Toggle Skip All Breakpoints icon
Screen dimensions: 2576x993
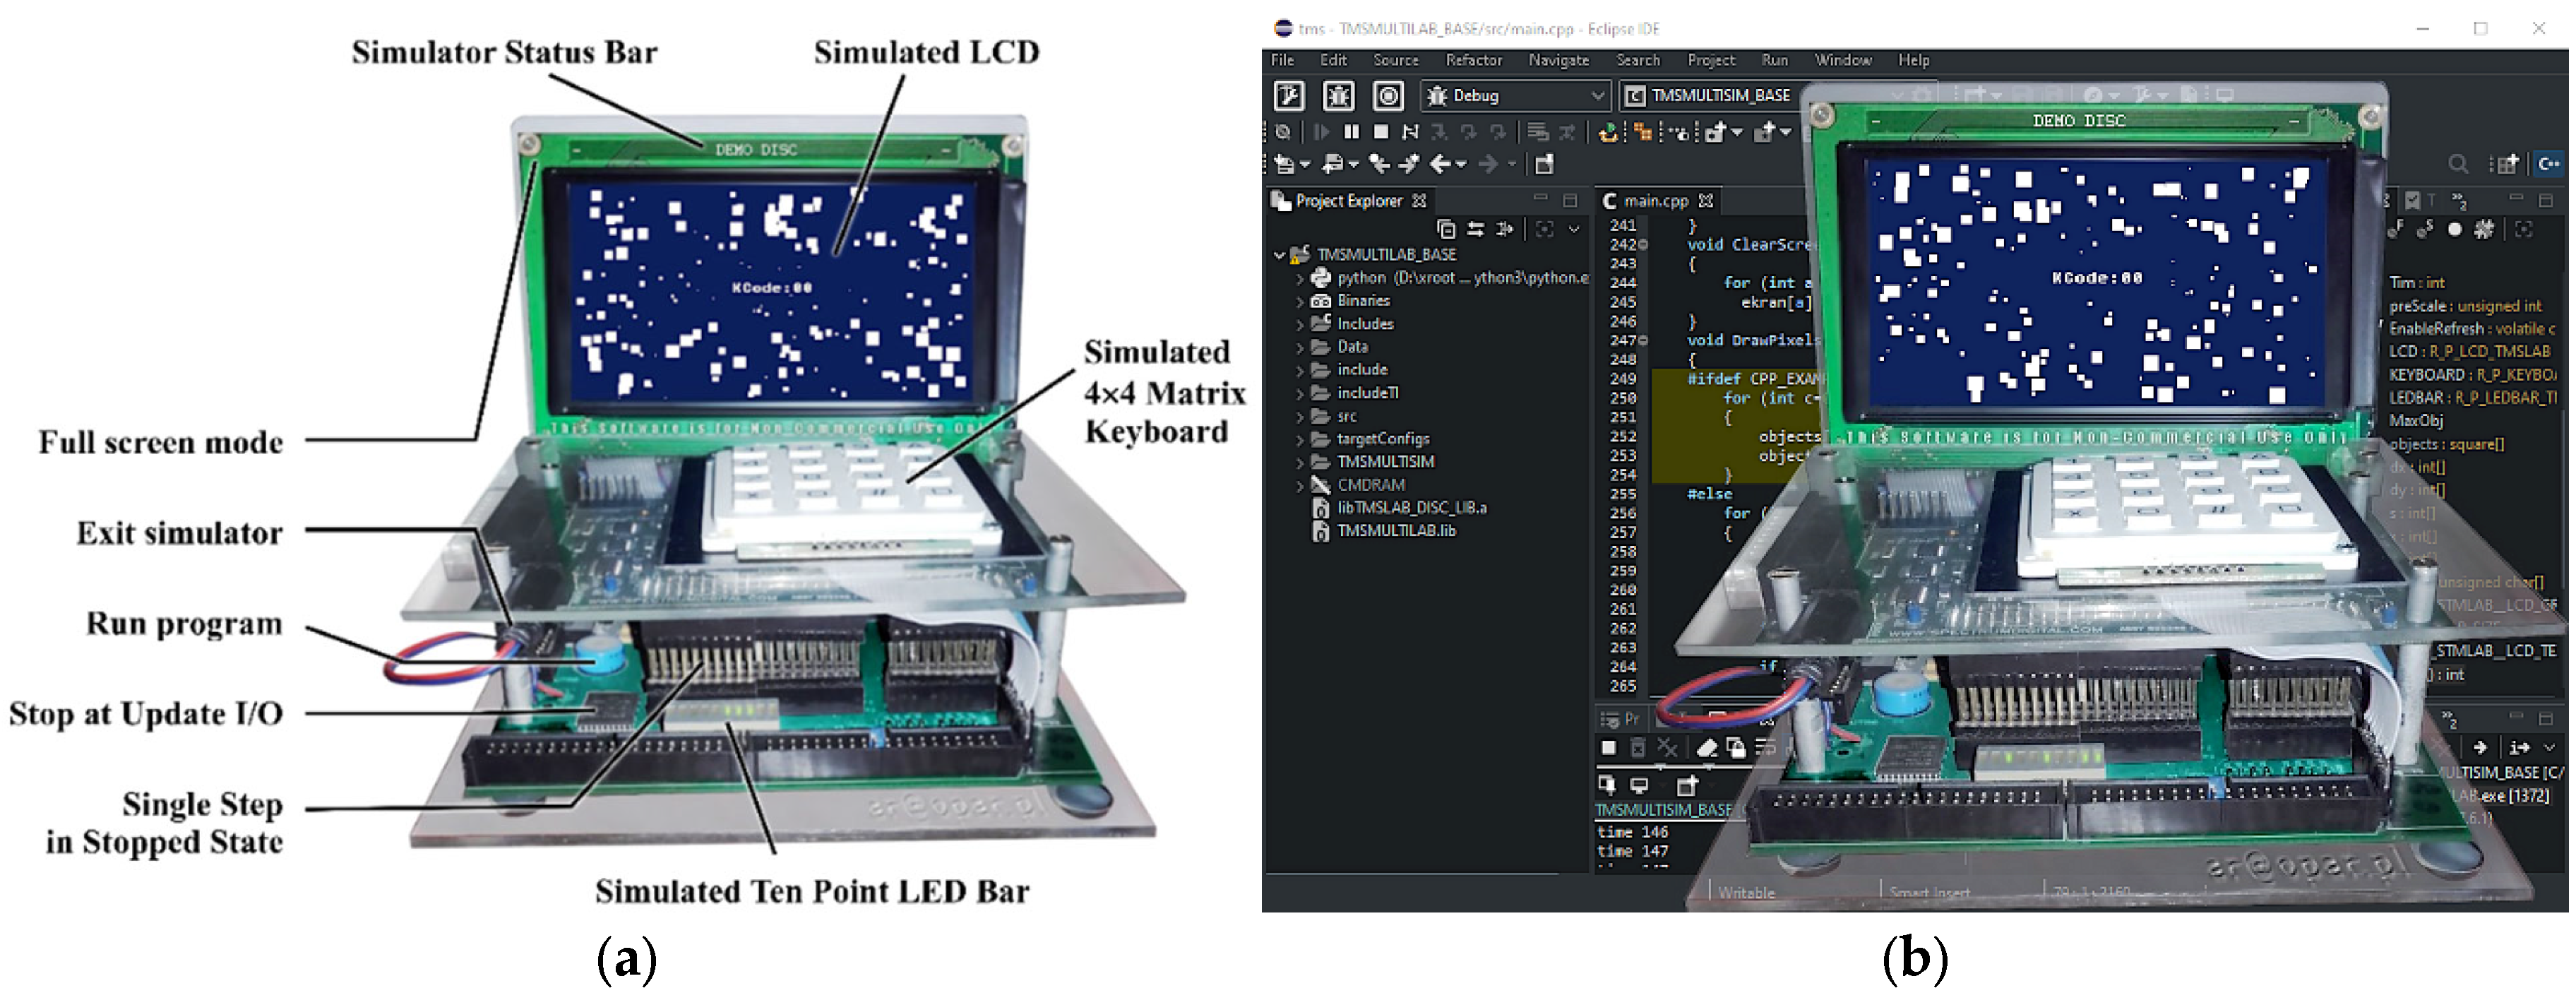1283,132
